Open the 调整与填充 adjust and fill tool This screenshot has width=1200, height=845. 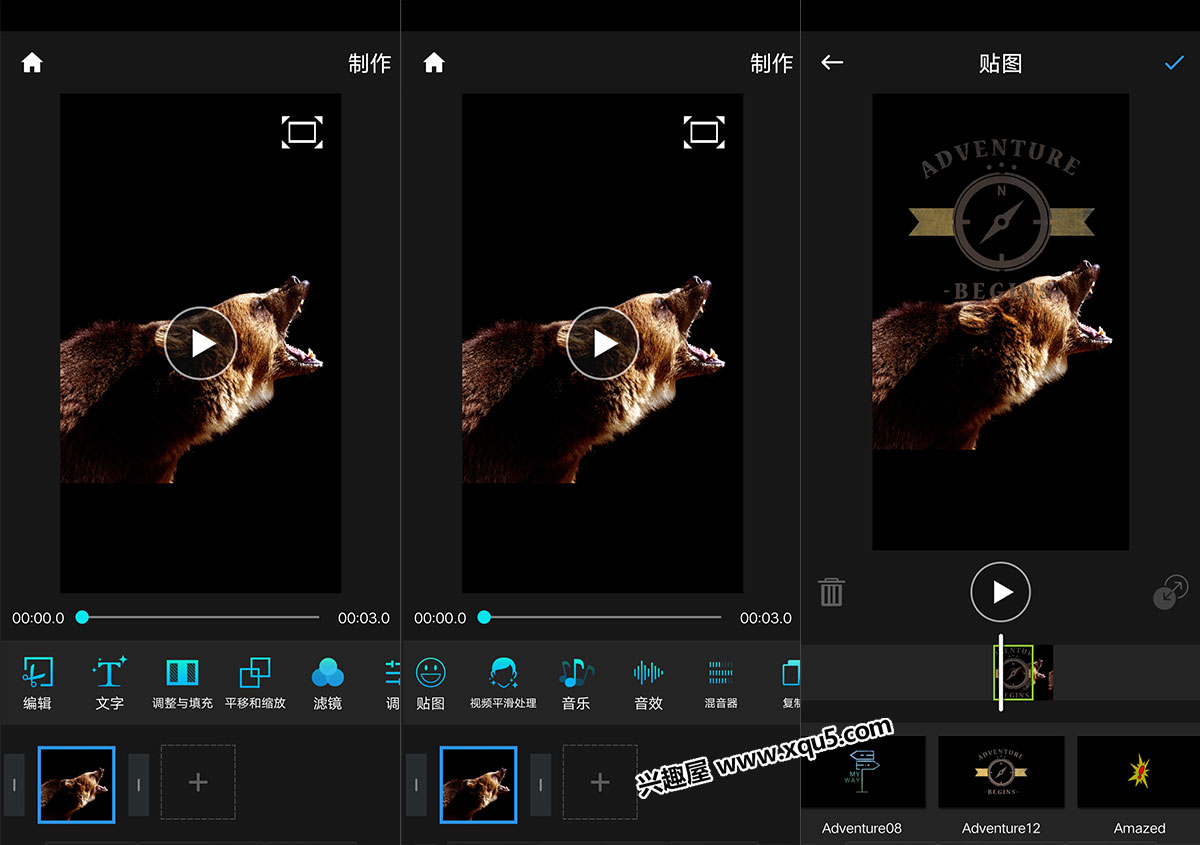182,683
